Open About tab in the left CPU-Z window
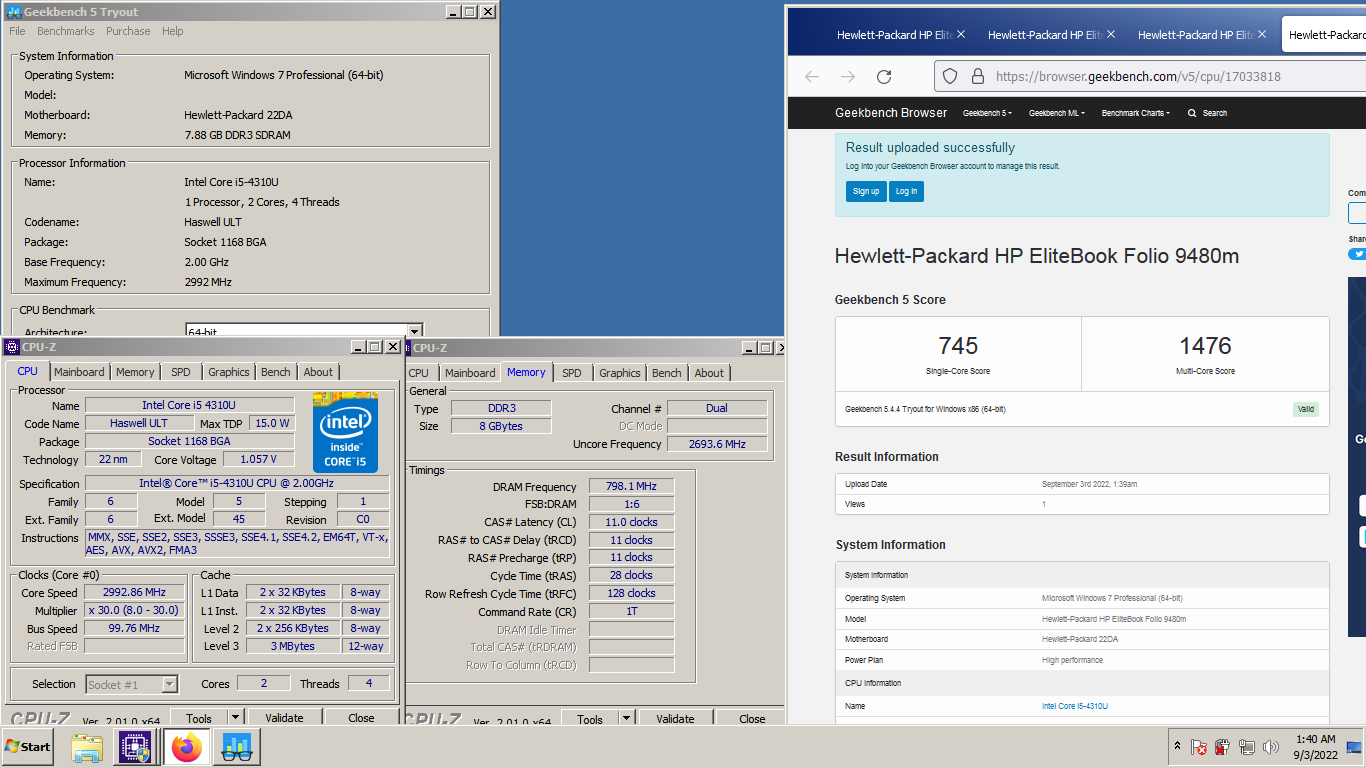Screen dimensions: 1366x768 319,372
